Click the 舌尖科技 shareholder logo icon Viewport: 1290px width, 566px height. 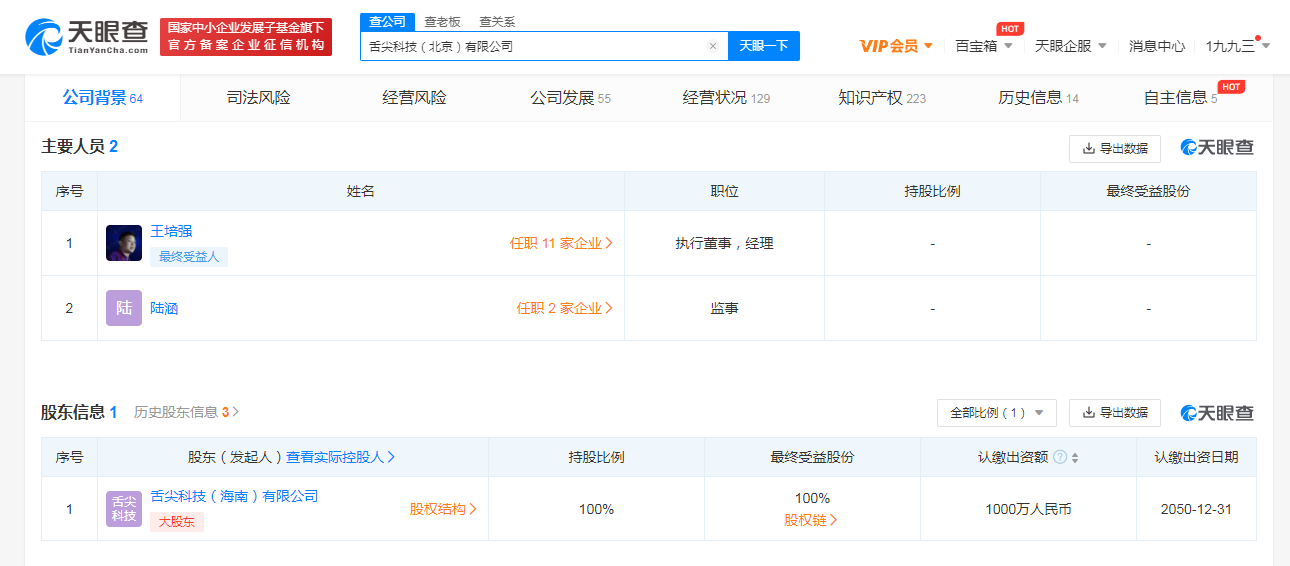coord(124,509)
